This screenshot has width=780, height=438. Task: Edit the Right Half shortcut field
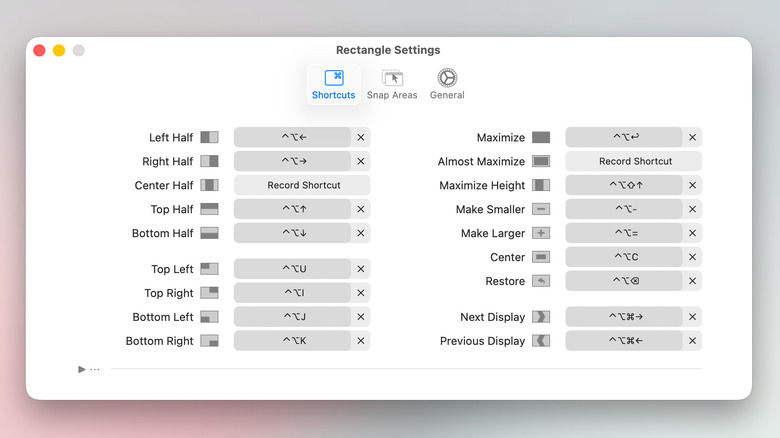pyautogui.click(x=292, y=161)
